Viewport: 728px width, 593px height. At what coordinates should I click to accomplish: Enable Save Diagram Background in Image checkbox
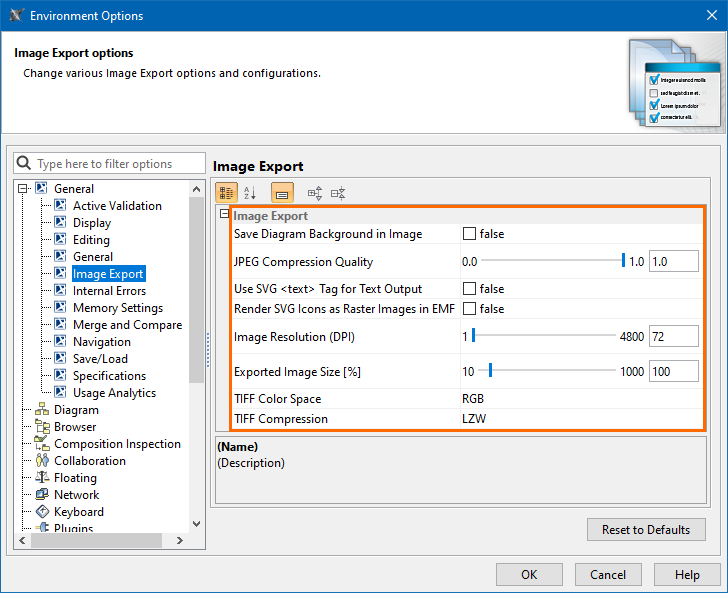[x=469, y=234]
